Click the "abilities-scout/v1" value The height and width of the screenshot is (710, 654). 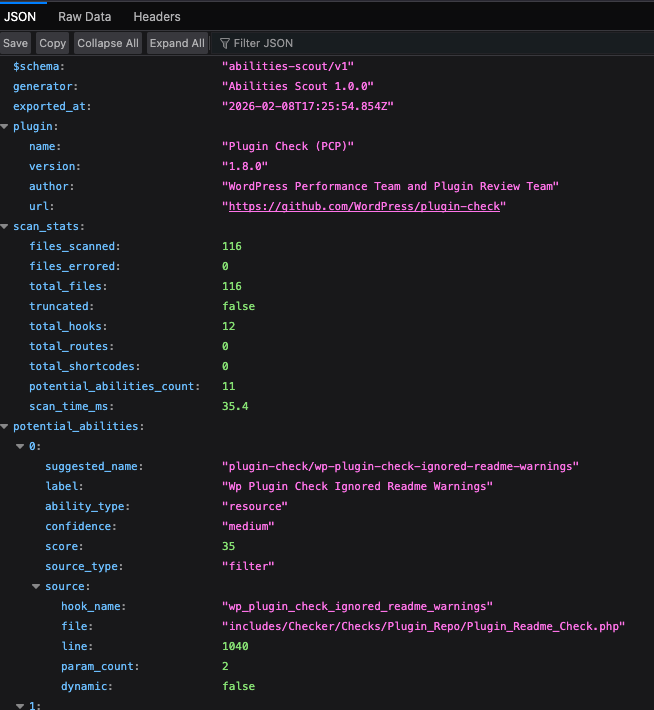(x=288, y=66)
